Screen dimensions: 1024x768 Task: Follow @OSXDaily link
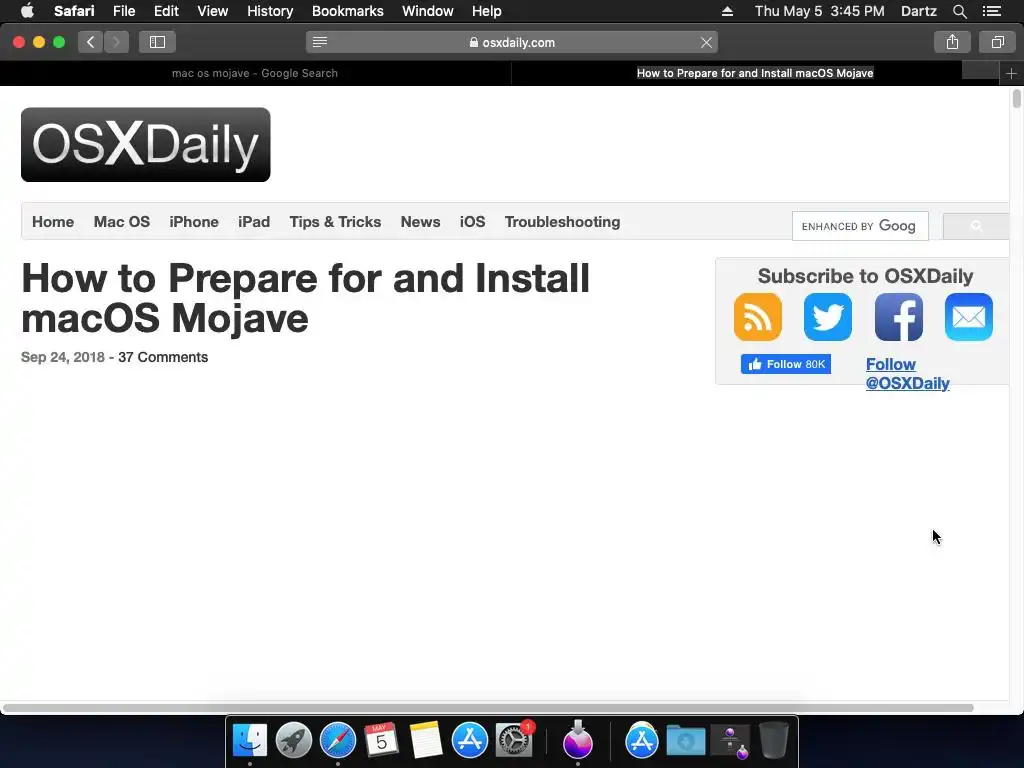pyautogui.click(x=907, y=374)
